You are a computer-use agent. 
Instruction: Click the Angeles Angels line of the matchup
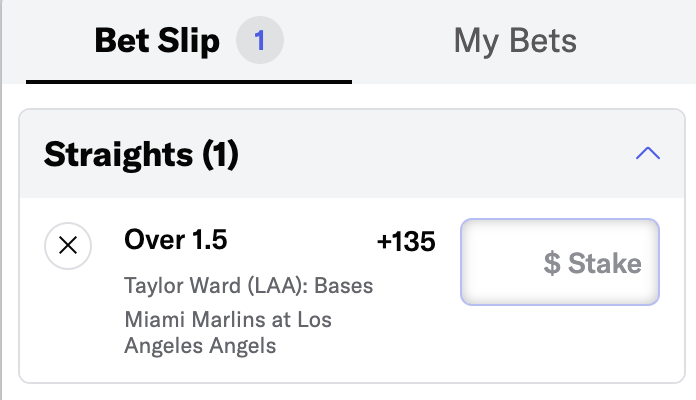pos(200,345)
